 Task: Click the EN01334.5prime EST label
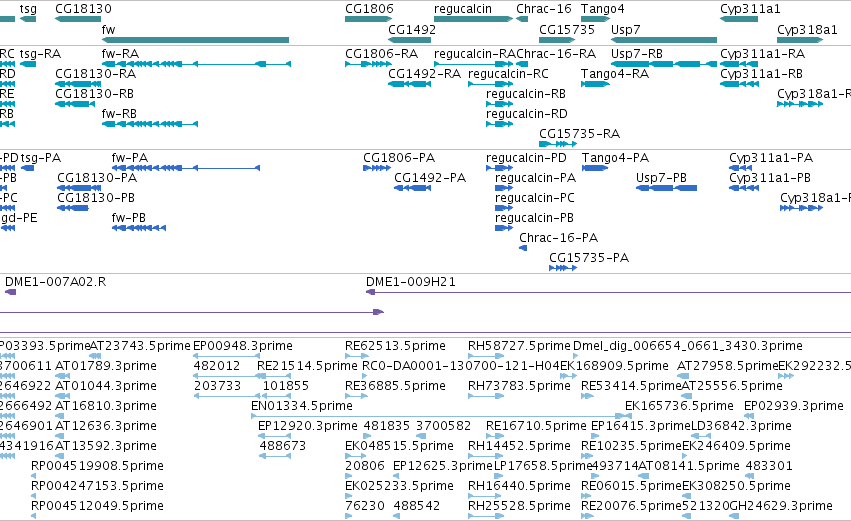click(302, 406)
